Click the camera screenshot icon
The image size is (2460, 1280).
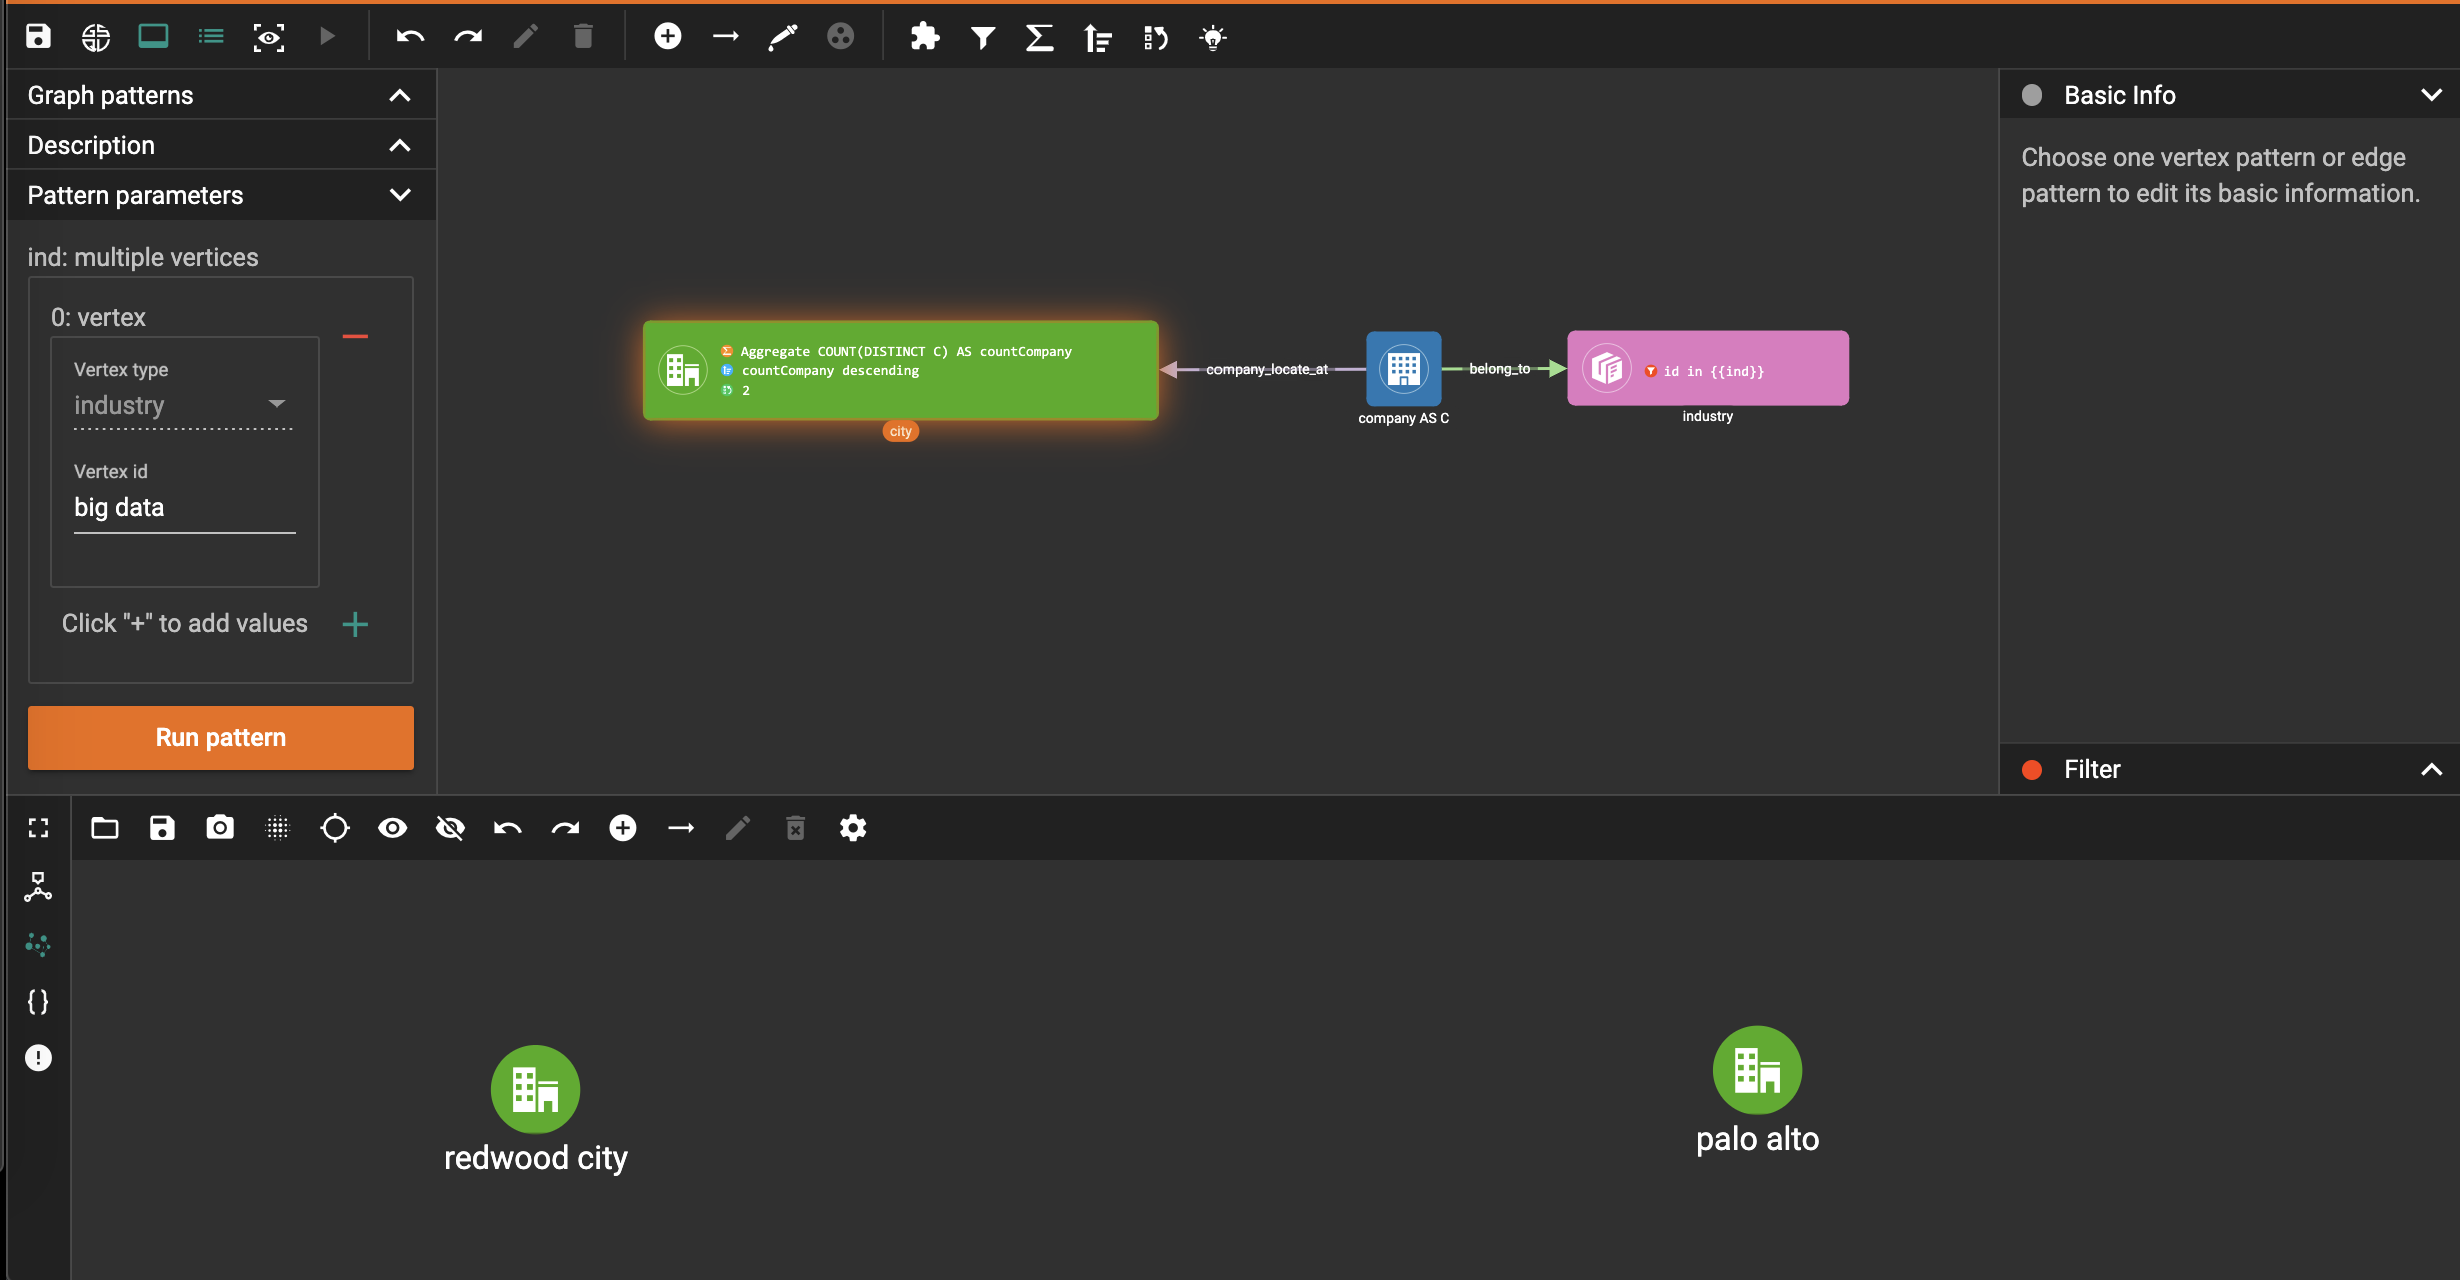(220, 828)
